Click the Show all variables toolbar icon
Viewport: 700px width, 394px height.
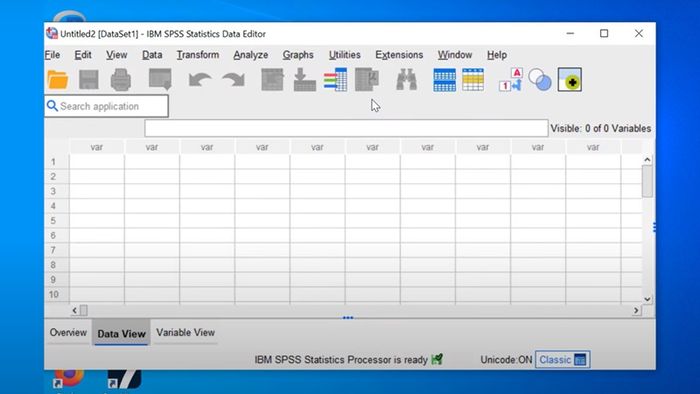tap(570, 80)
